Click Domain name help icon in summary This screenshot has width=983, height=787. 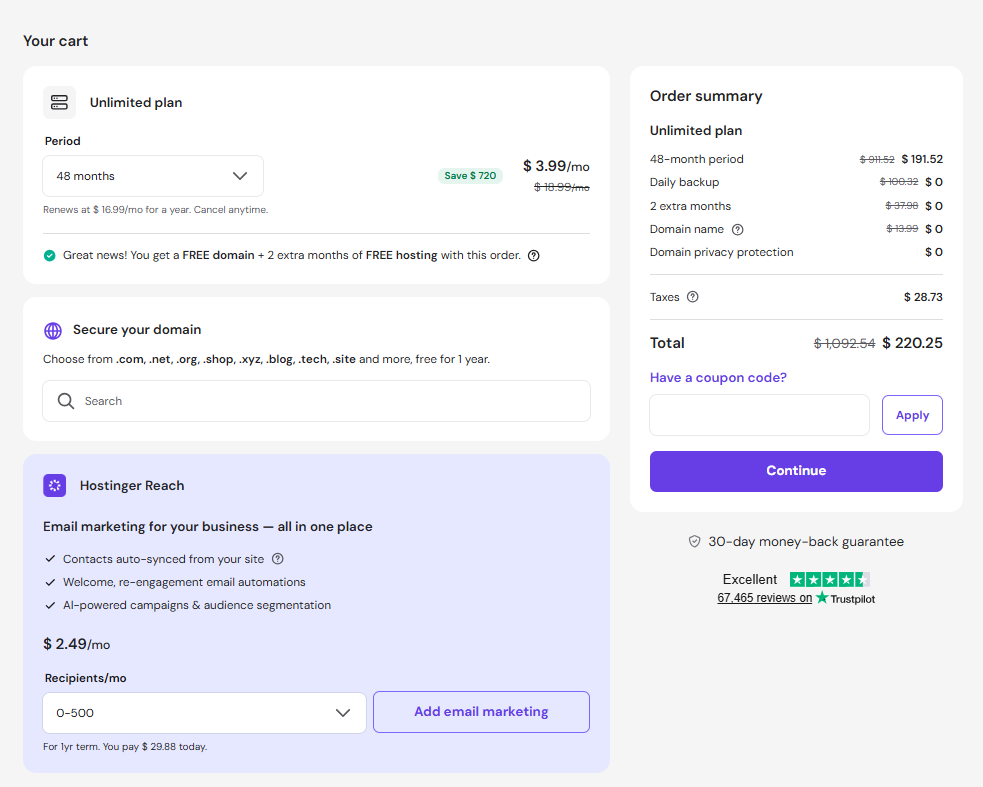tap(738, 230)
